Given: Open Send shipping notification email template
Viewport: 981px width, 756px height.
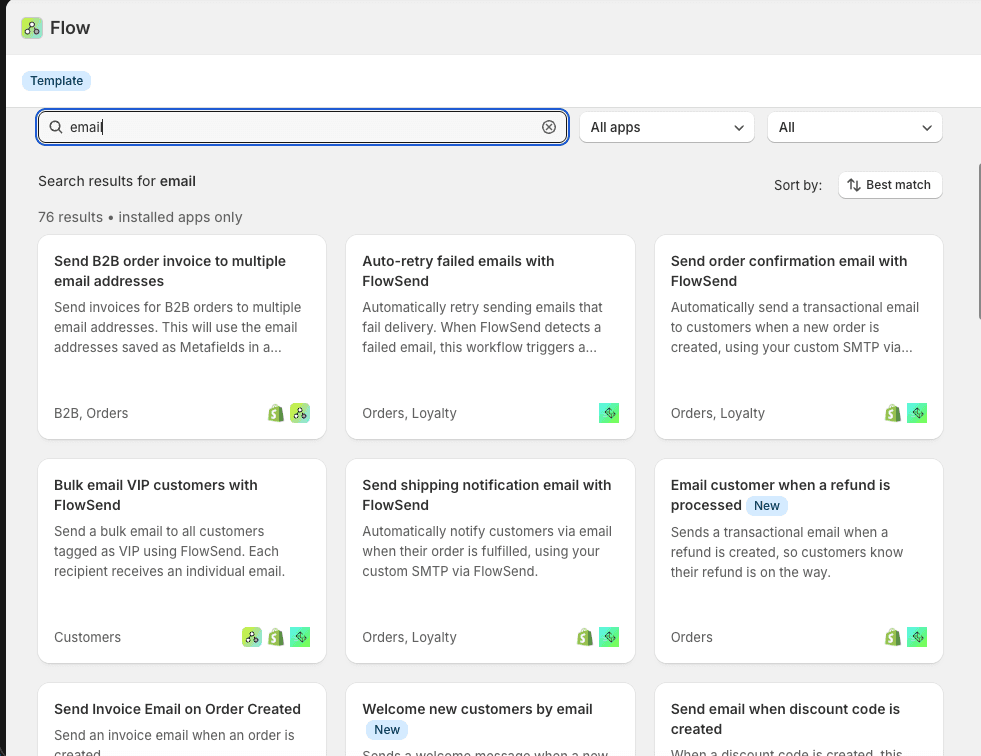Looking at the screenshot, I should tap(490, 561).
